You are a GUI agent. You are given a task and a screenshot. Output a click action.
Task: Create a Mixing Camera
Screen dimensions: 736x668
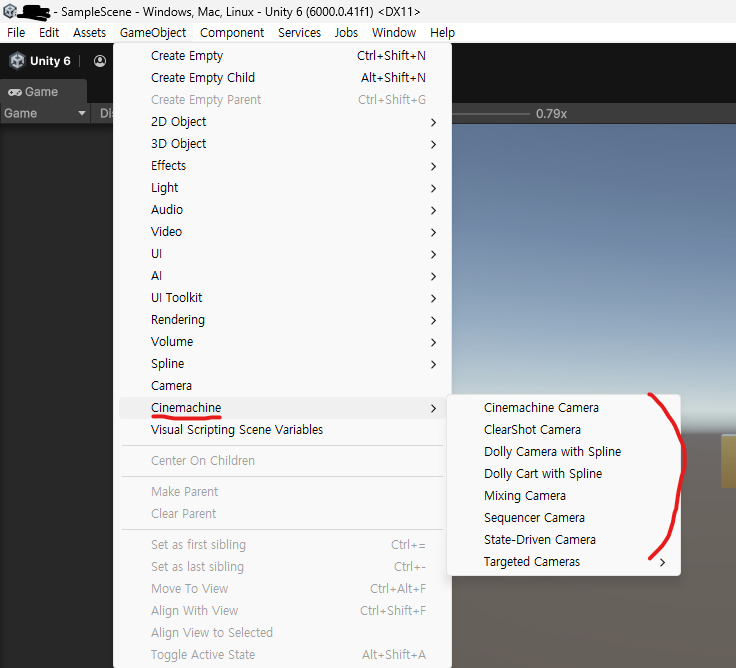564,496
